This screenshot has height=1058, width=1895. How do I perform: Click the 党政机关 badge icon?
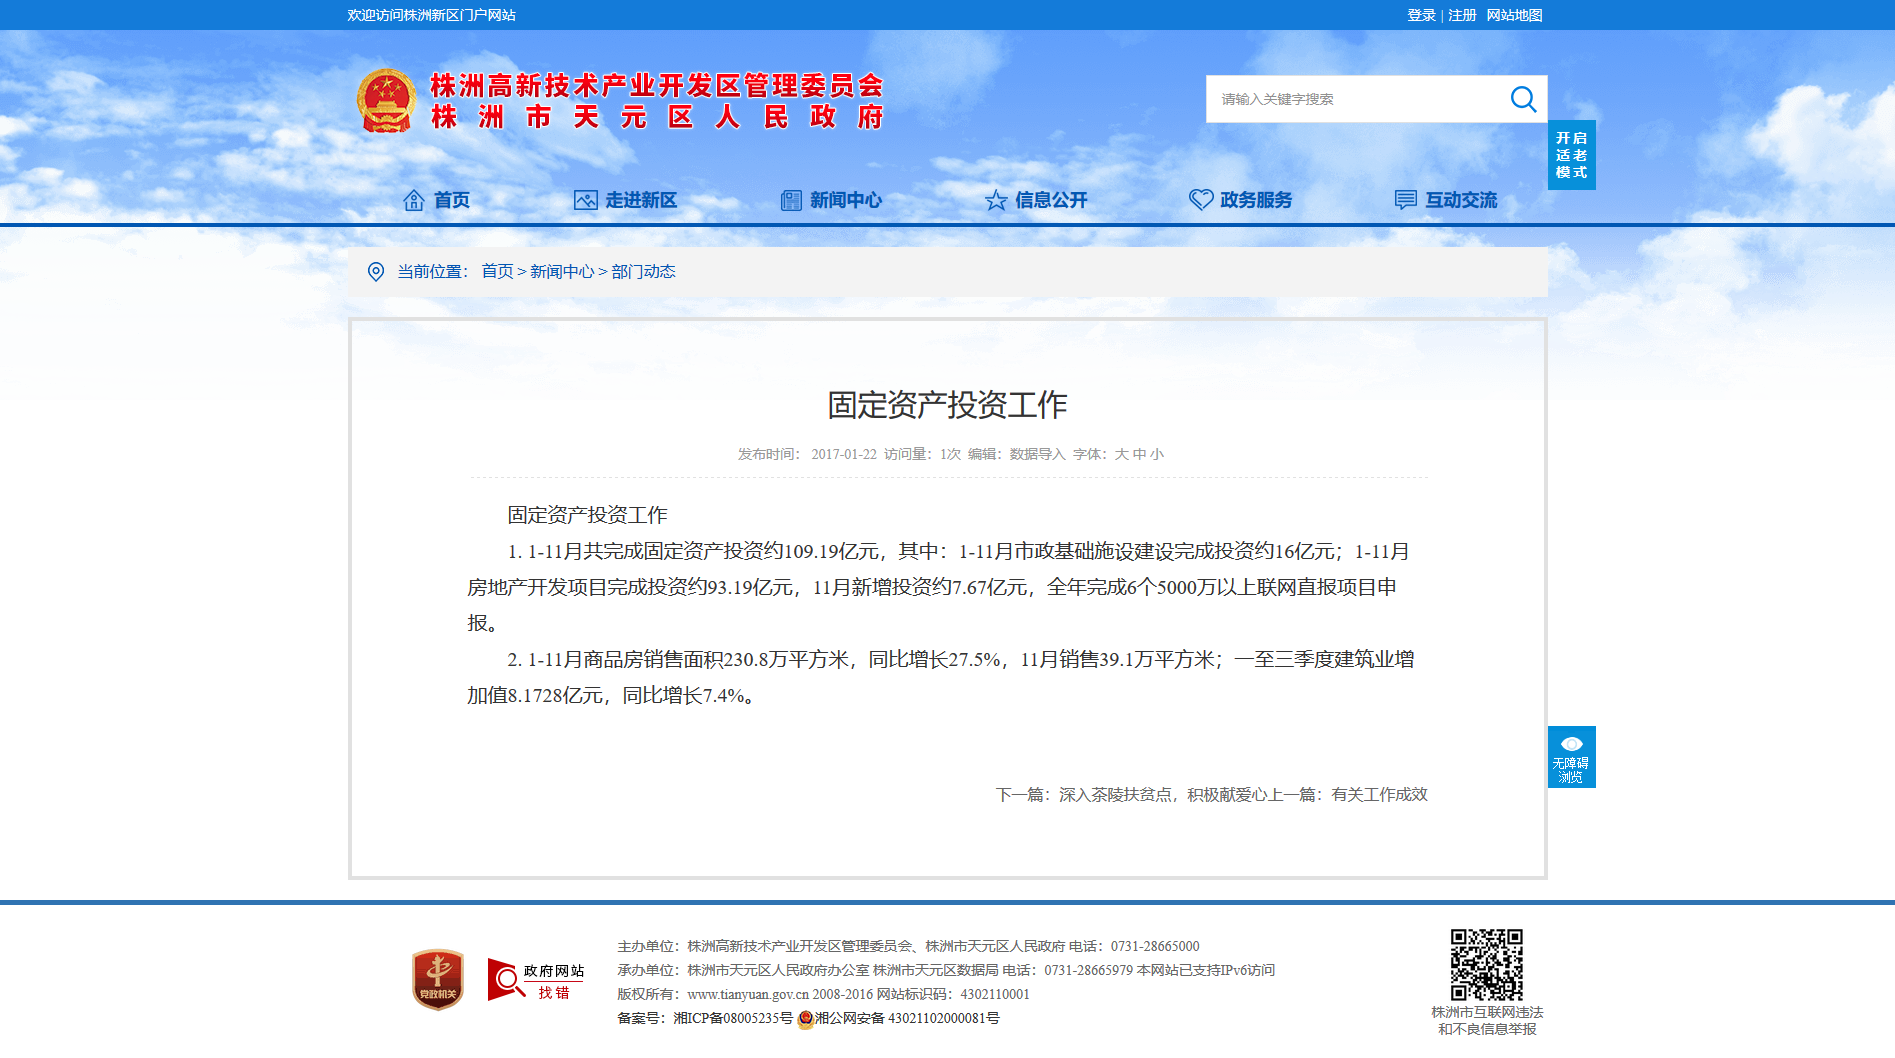438,979
